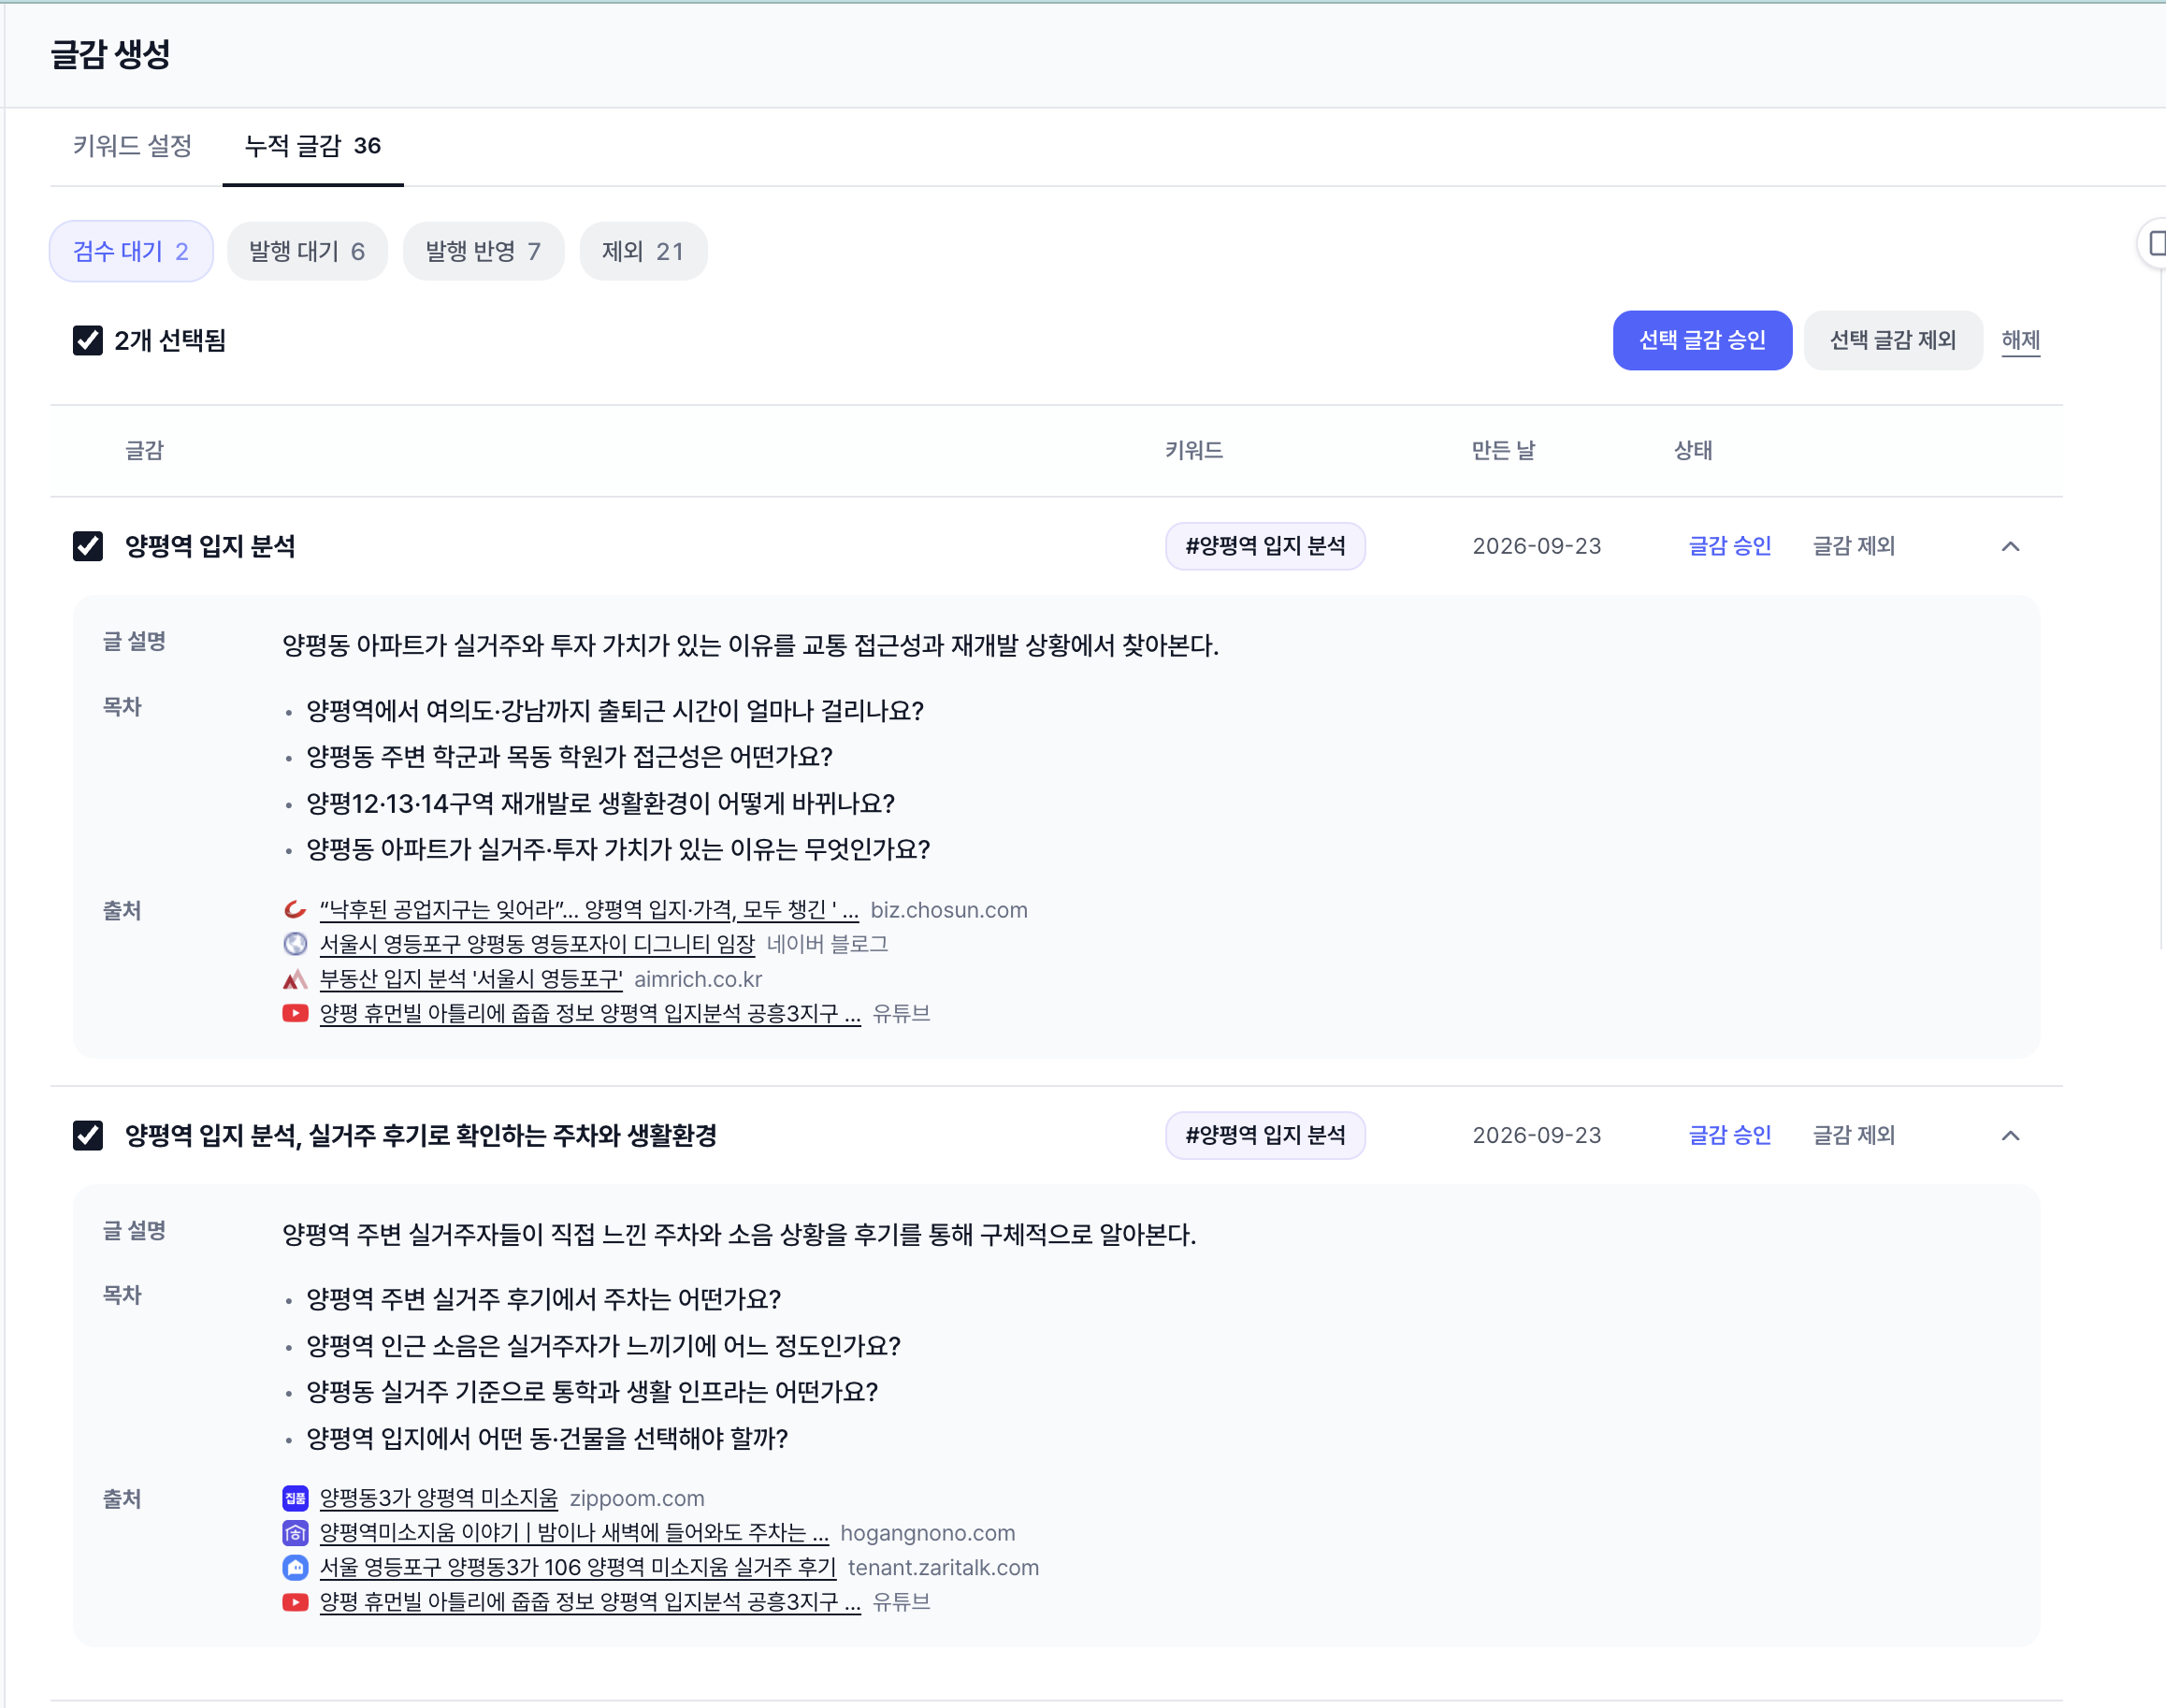Click the '상태' column header
The width and height of the screenshot is (2166, 1708).
(1693, 451)
